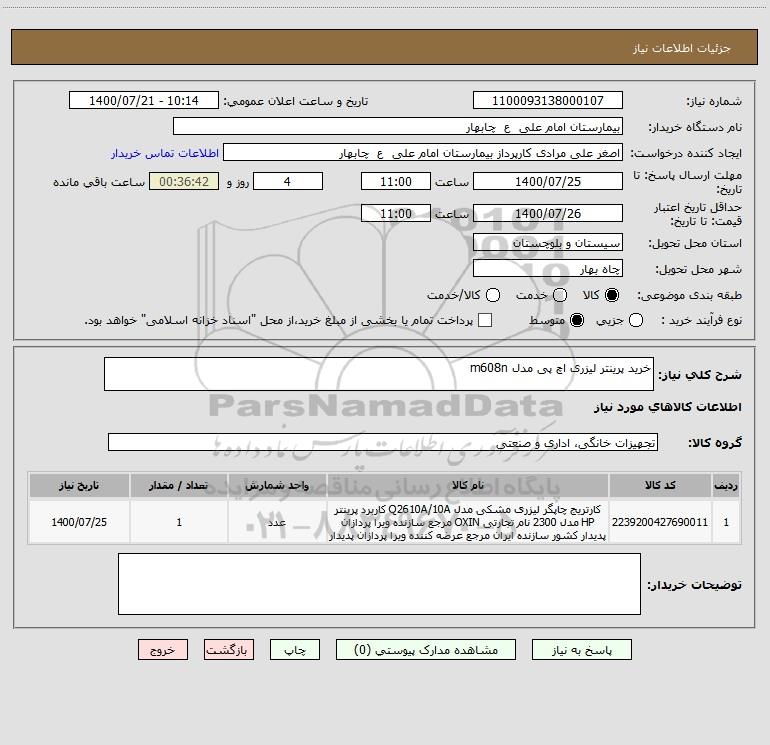Click the countdown timer 00:36:42
Image resolution: width=770 pixels, height=745 pixels.
click(184, 181)
